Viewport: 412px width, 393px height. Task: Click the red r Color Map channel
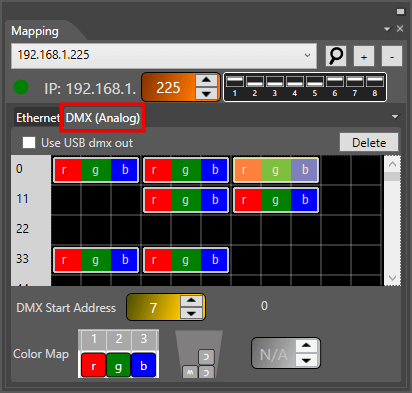point(94,366)
